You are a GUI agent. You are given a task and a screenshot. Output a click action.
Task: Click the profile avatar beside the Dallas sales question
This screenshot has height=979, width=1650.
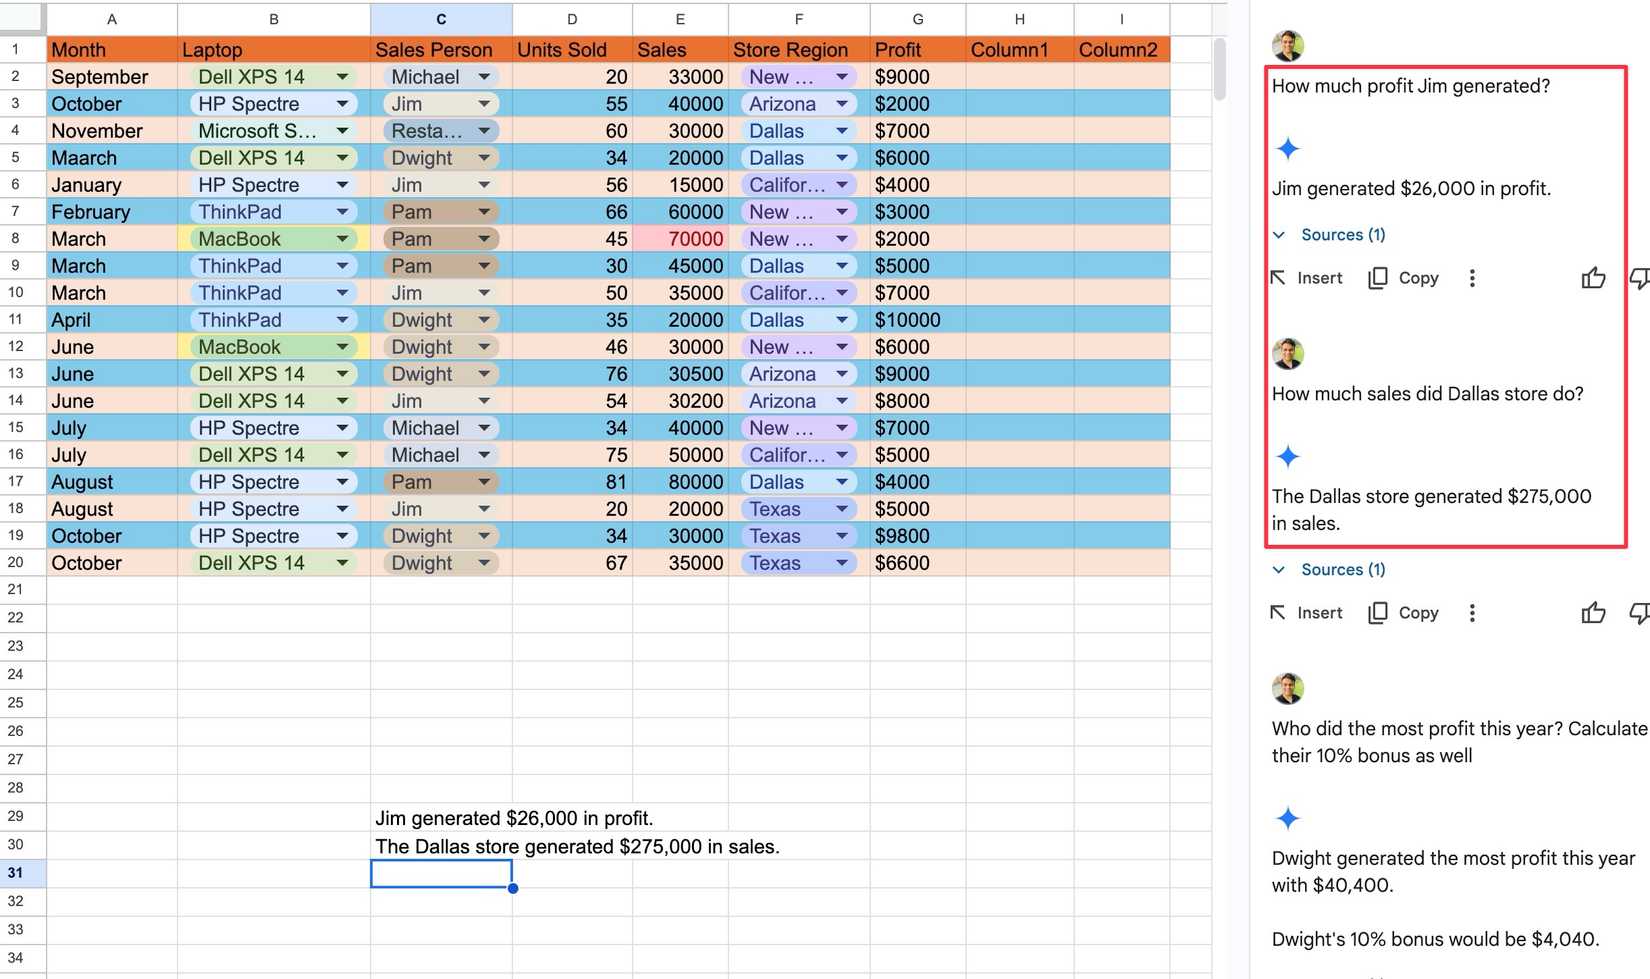(x=1288, y=353)
